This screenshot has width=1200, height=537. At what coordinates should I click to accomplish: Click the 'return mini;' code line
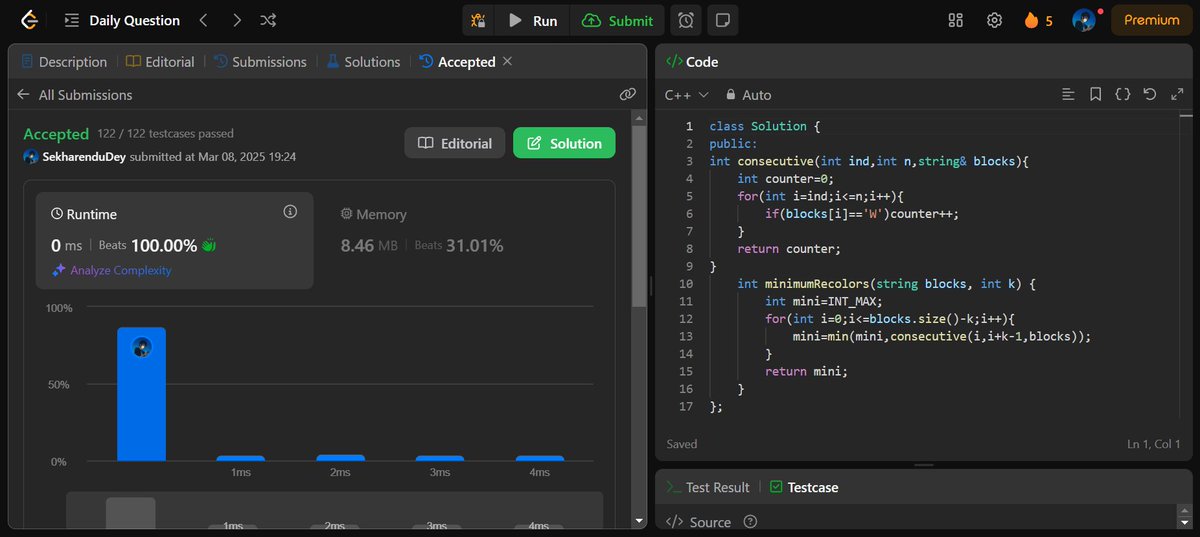tap(806, 371)
